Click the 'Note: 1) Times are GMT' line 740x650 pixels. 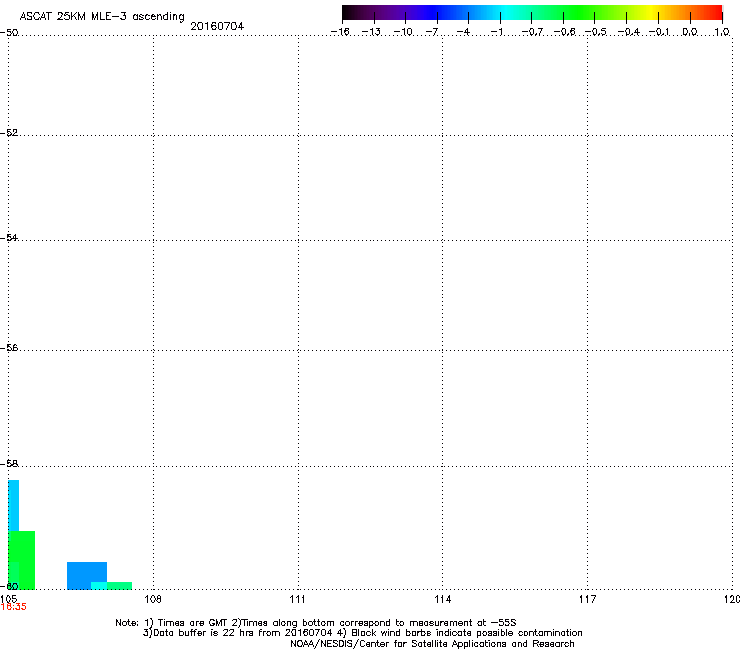[x=316, y=623]
